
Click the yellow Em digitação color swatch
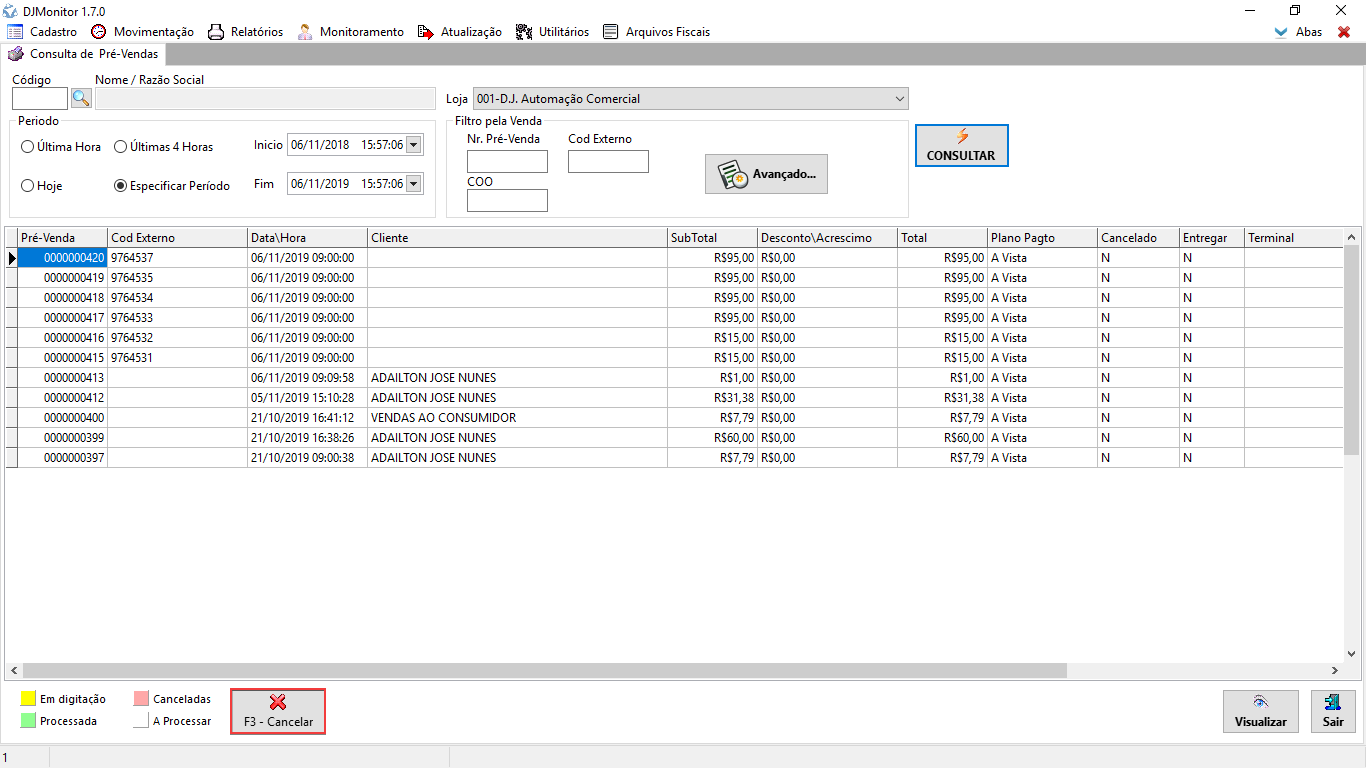coord(28,699)
